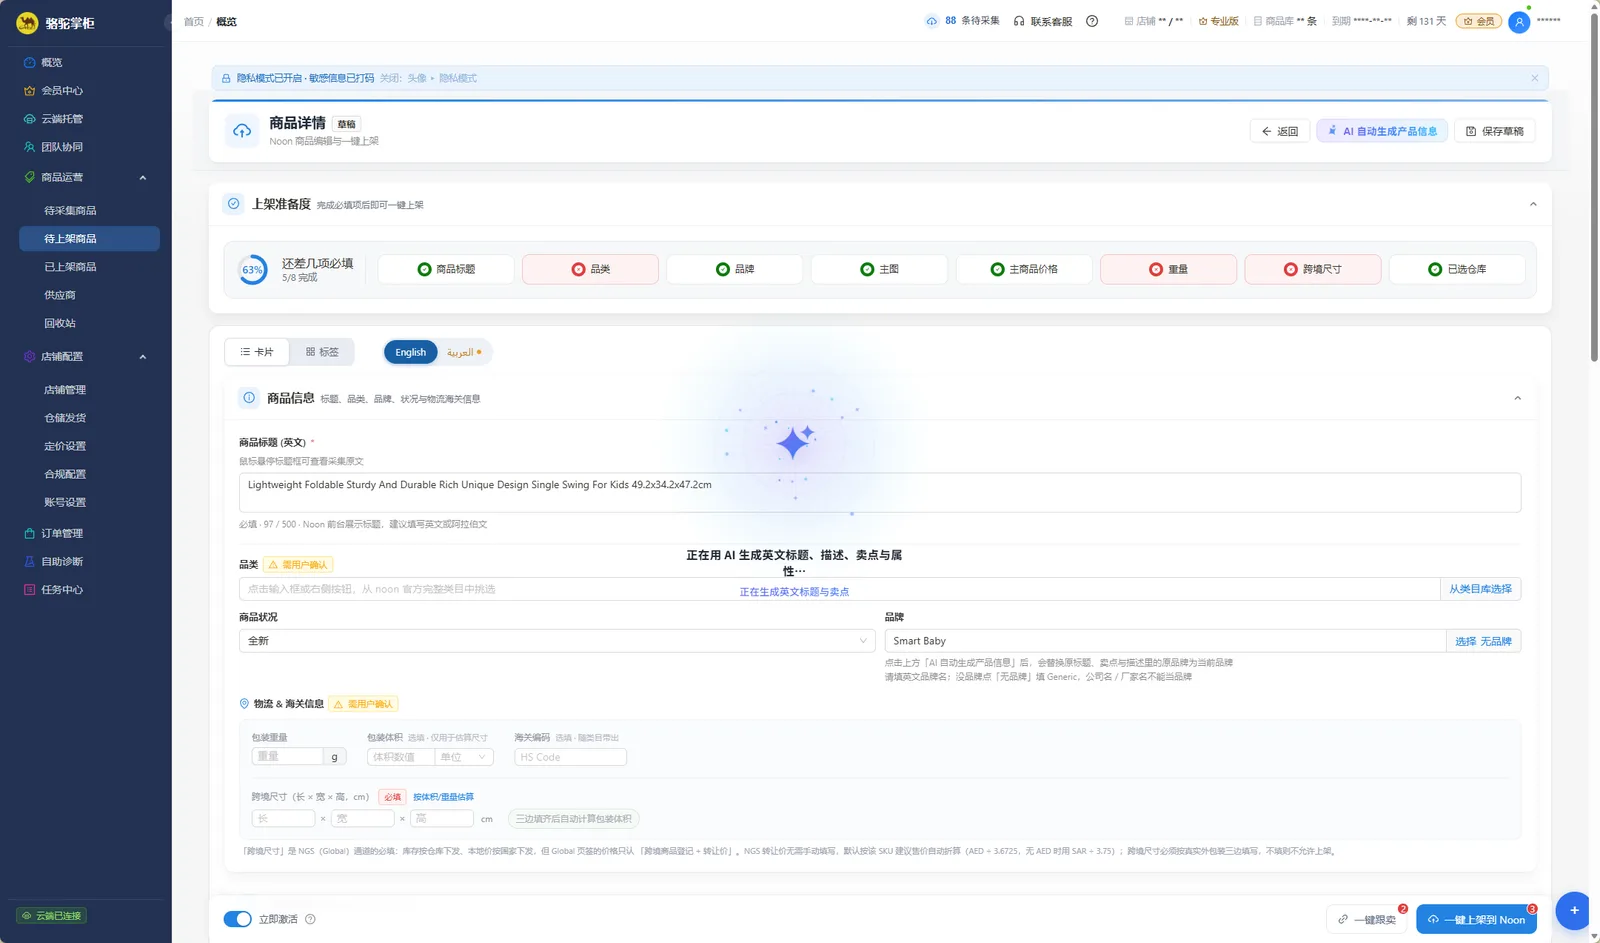Image resolution: width=1600 pixels, height=943 pixels.
Task: Open the user avatar icon
Action: coord(1519,21)
